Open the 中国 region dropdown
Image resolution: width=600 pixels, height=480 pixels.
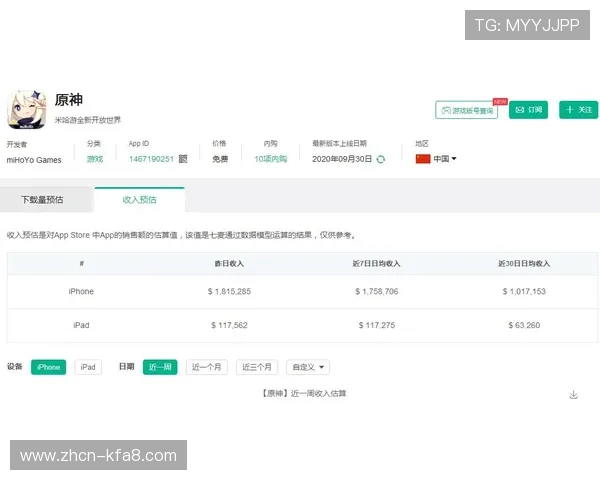click(445, 158)
